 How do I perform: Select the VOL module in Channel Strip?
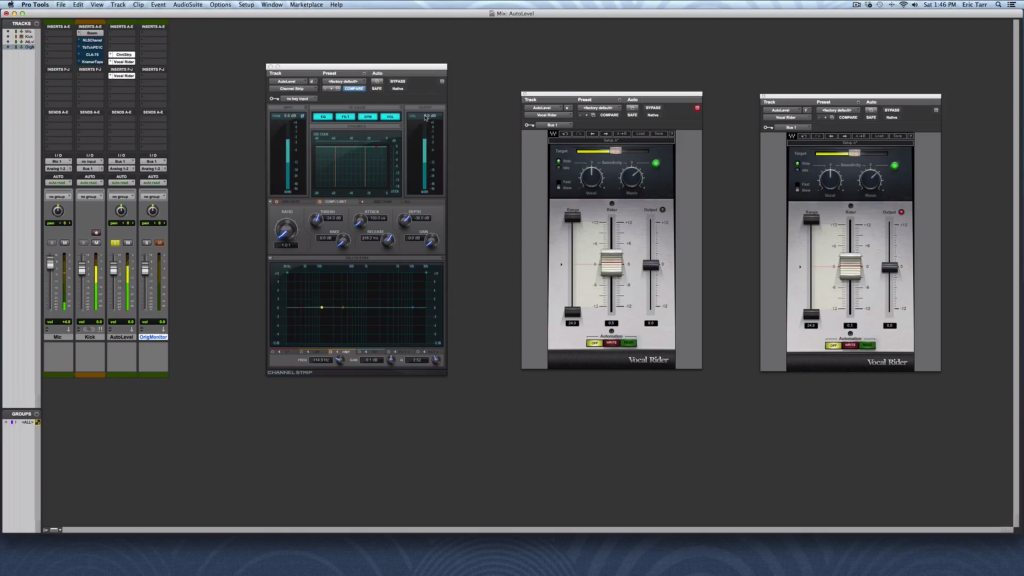coord(391,117)
